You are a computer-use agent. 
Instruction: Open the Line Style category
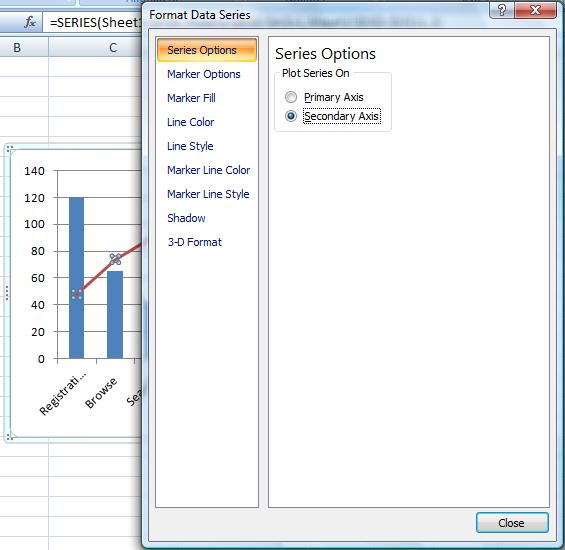190,146
